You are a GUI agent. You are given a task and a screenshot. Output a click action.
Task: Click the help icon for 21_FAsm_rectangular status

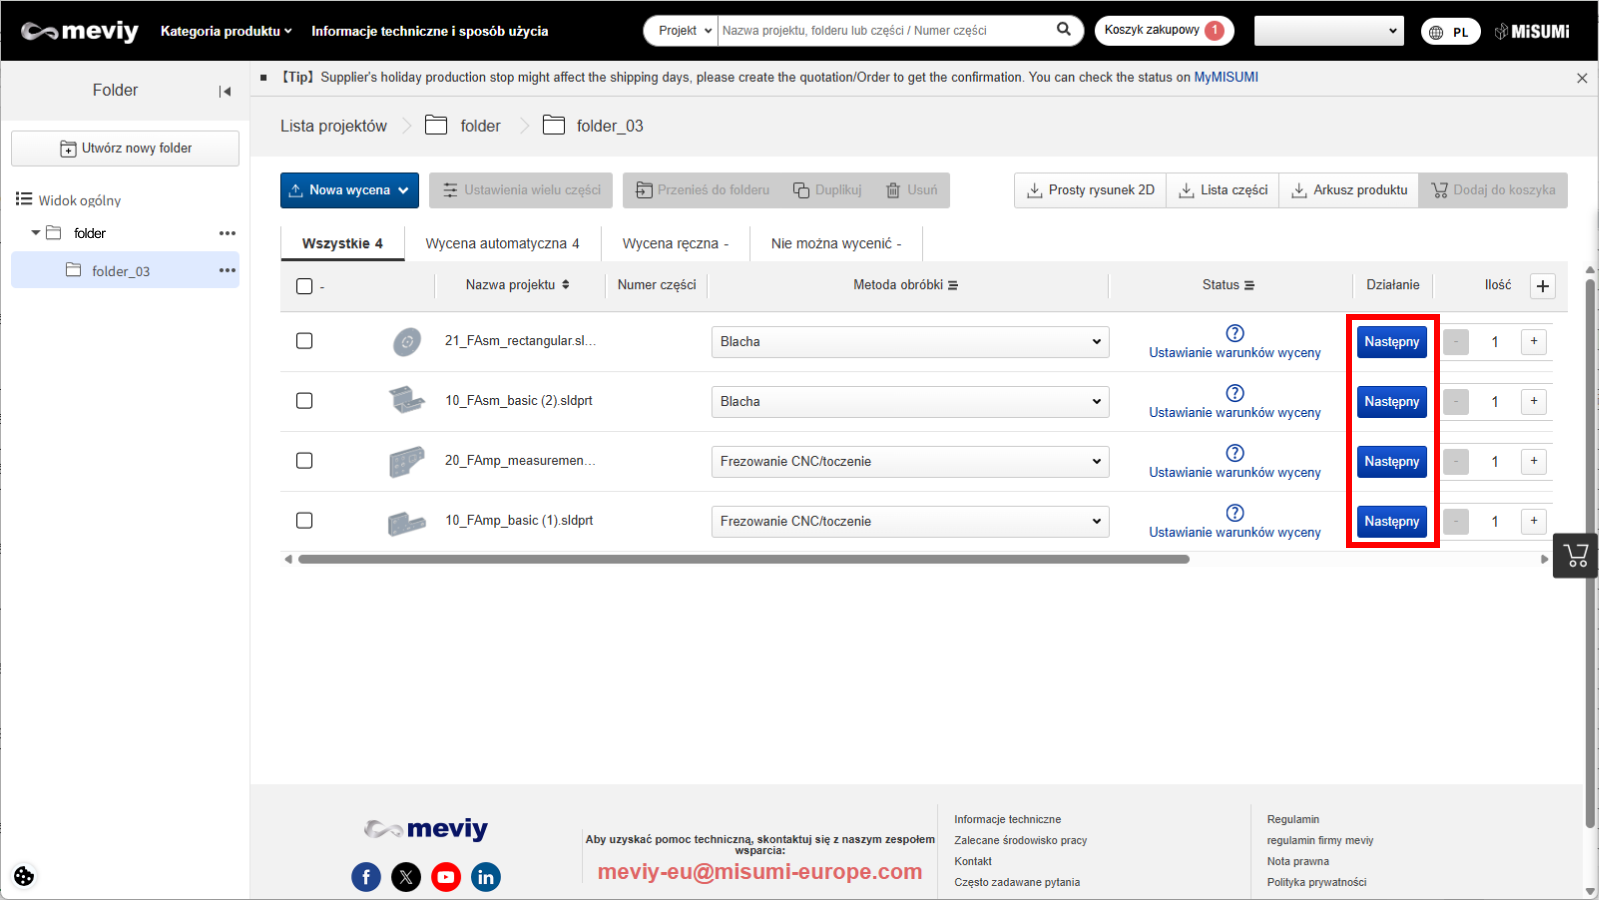tap(1235, 333)
